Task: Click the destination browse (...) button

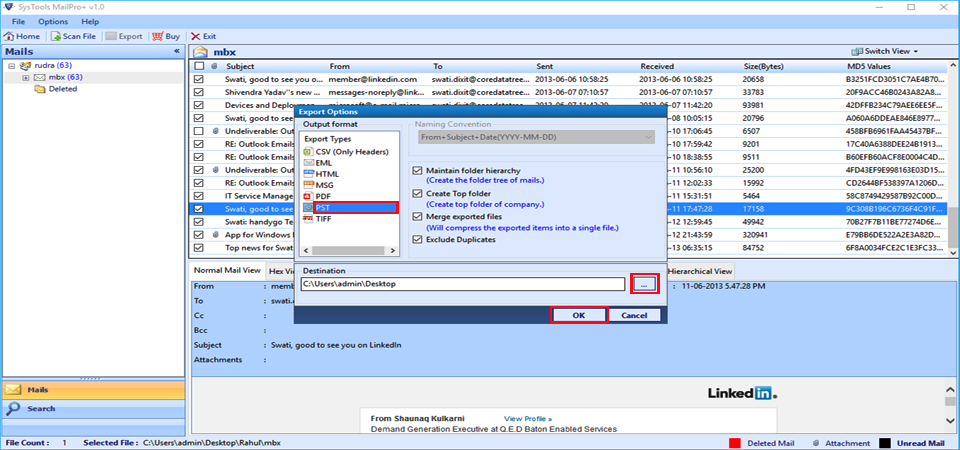Action: tap(645, 284)
